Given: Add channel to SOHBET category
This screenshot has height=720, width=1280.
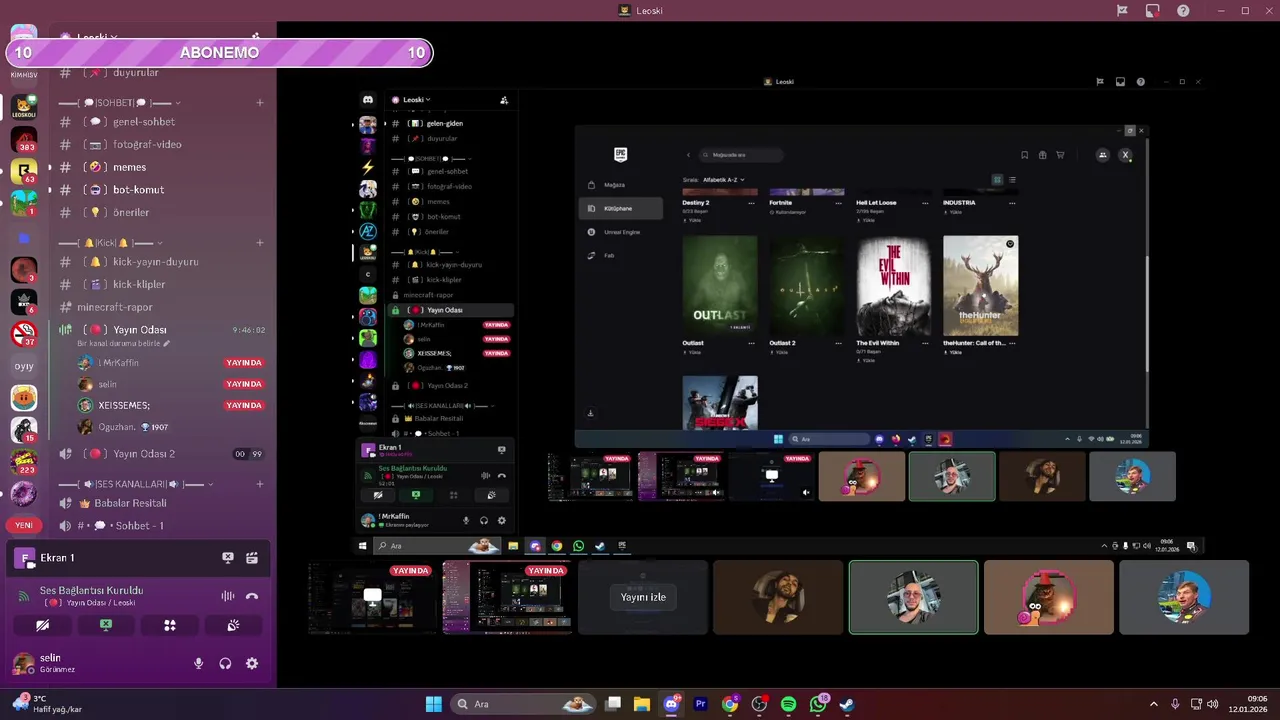Looking at the screenshot, I should tap(260, 102).
